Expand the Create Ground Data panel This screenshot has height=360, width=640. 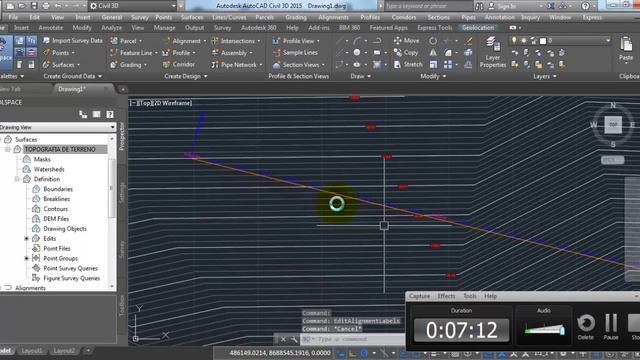click(72, 76)
